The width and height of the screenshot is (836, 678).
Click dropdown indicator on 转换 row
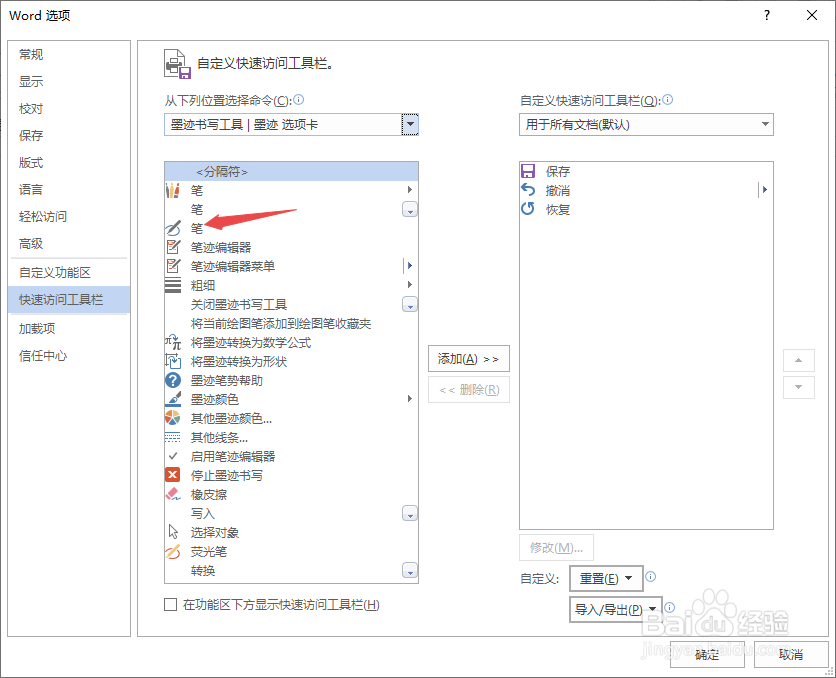(409, 571)
